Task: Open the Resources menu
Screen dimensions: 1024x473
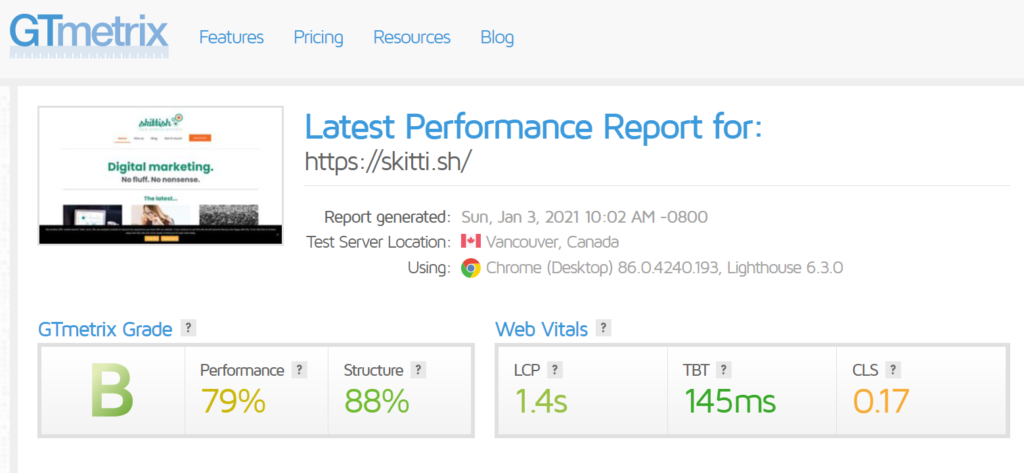Action: pos(411,37)
